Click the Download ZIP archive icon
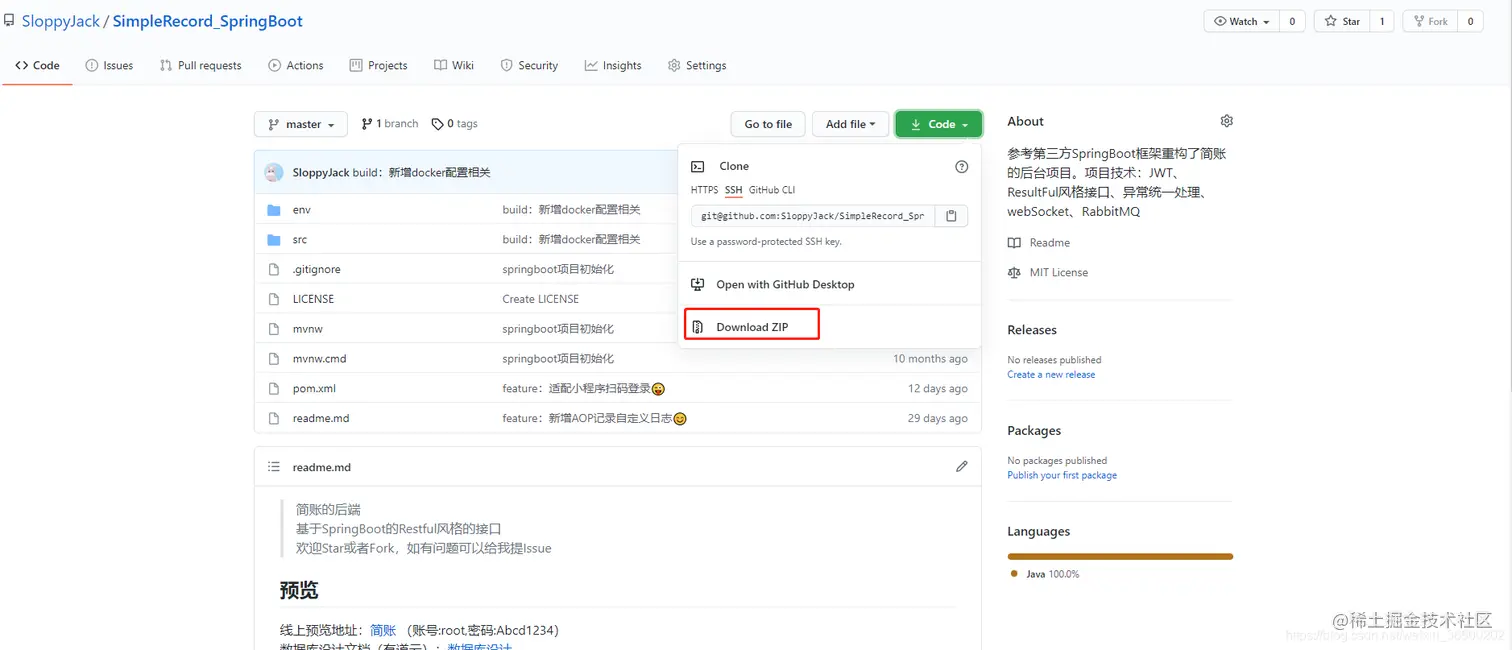This screenshot has height=650, width=1512. (x=698, y=327)
